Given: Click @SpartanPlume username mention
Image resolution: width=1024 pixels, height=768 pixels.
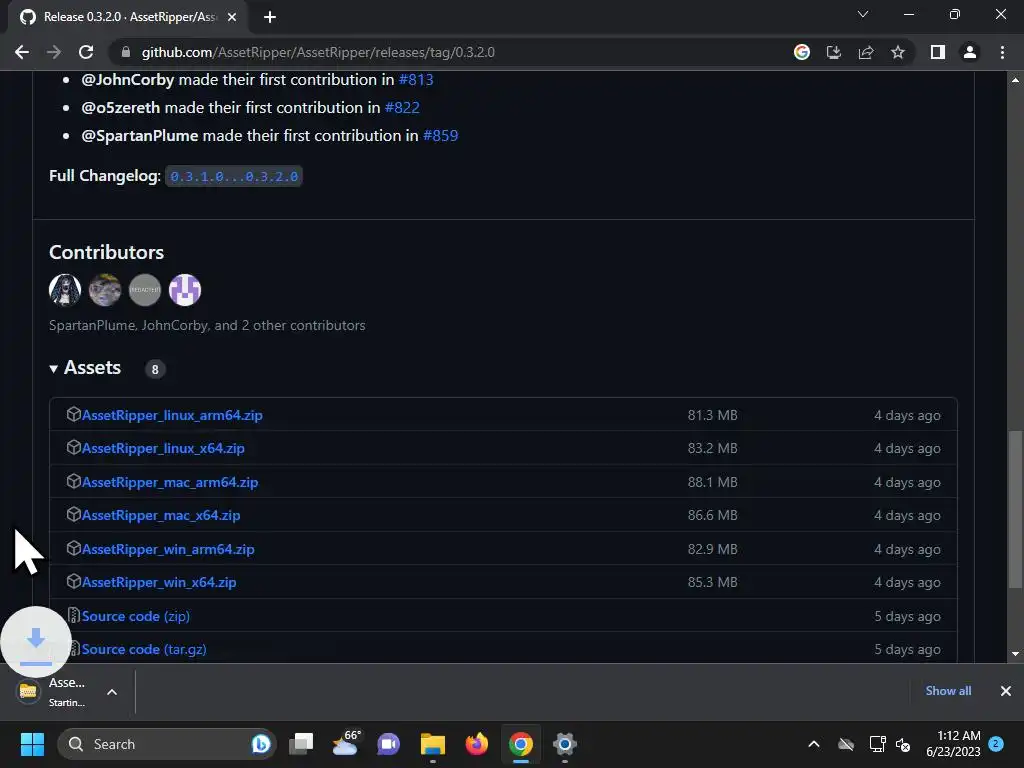Looking at the screenshot, I should (139, 136).
